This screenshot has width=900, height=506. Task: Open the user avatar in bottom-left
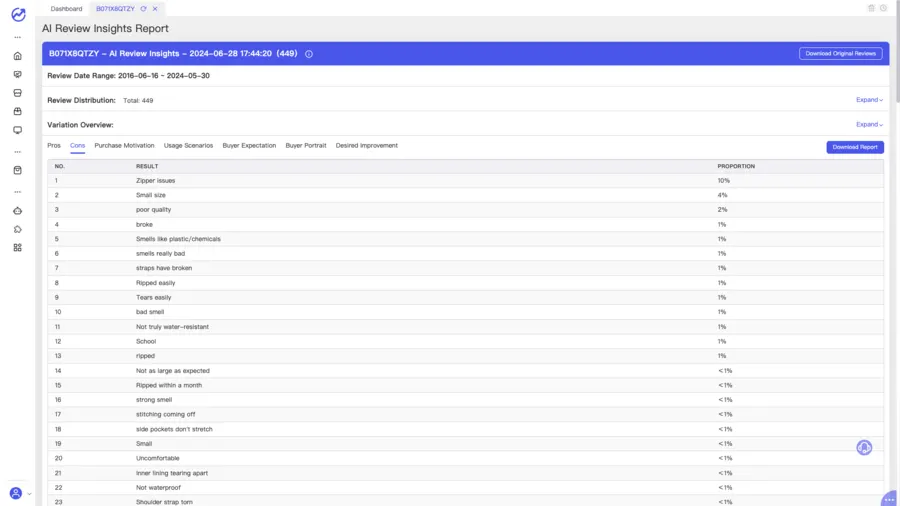[x=16, y=493]
